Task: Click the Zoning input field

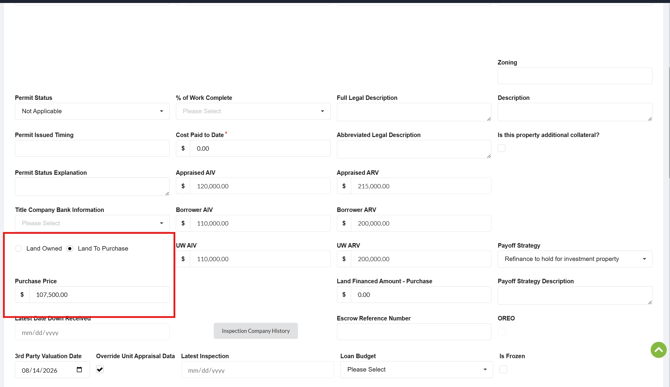Action: [575, 76]
